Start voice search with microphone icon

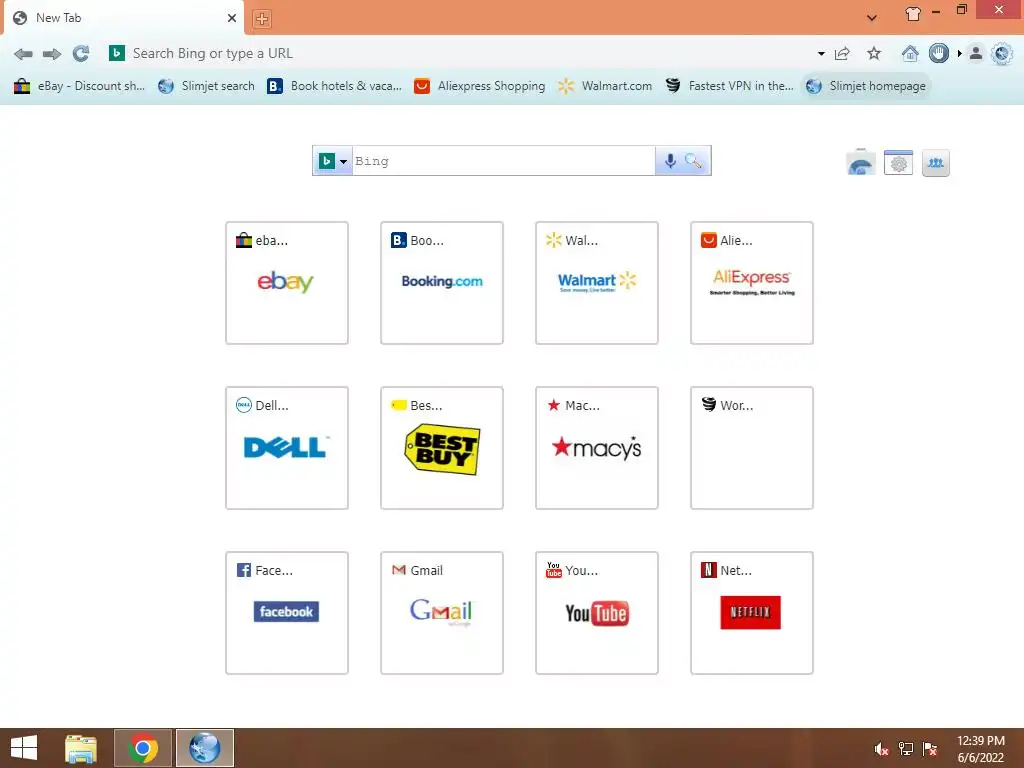670,161
